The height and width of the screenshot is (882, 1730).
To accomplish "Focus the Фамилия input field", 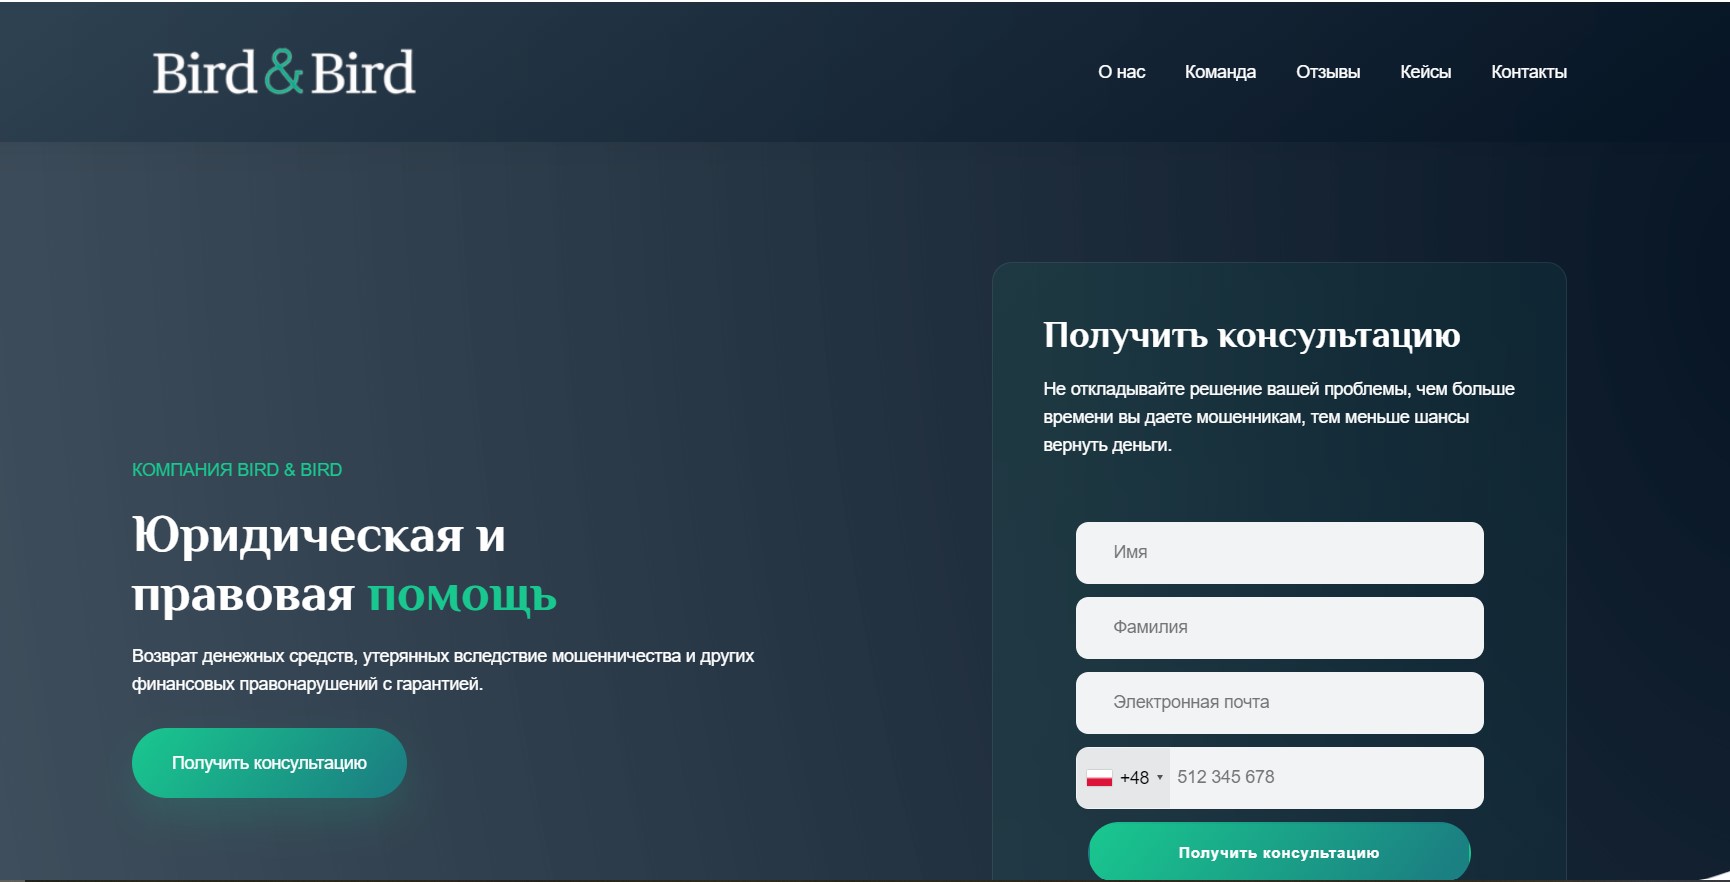I will point(1280,627).
